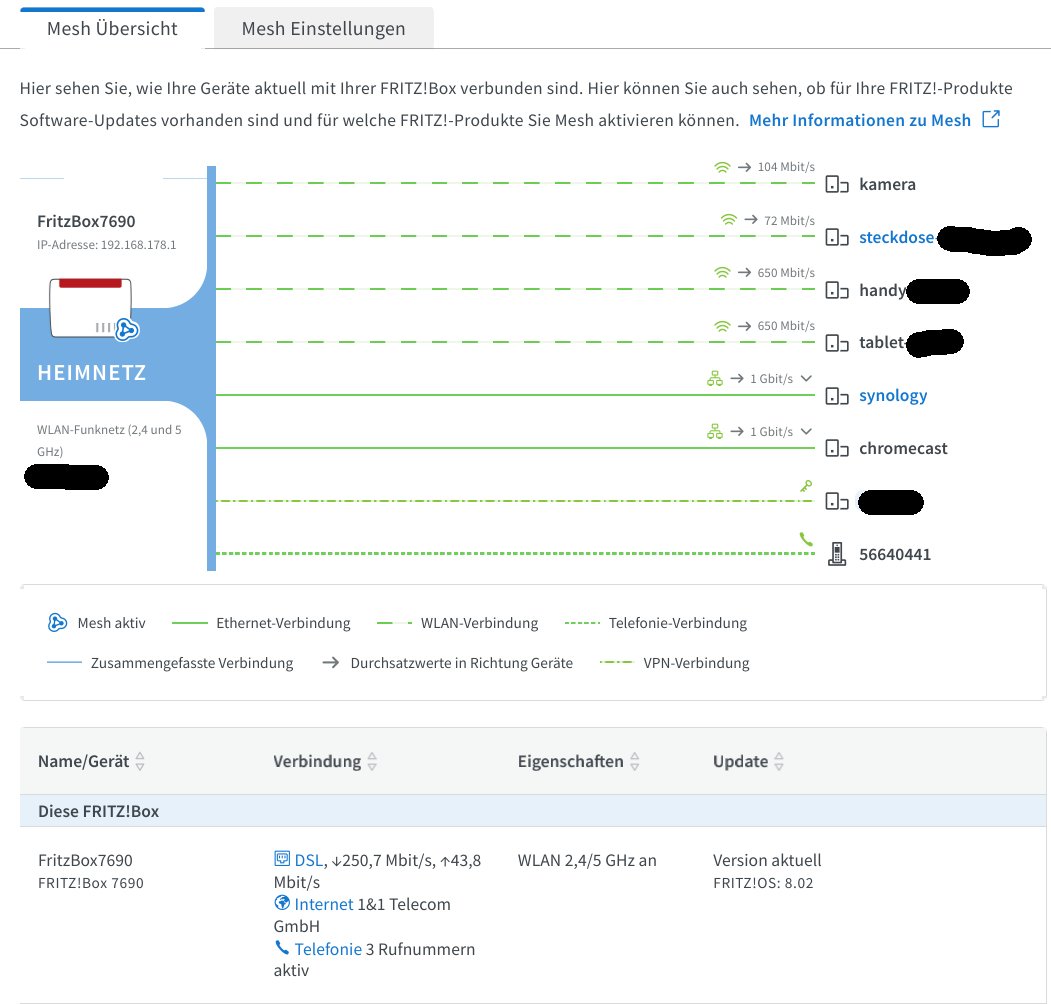This screenshot has width=1051, height=1004.
Task: Open the Mehr Informationen zu Mesh link
Action: pyautogui.click(x=859, y=120)
